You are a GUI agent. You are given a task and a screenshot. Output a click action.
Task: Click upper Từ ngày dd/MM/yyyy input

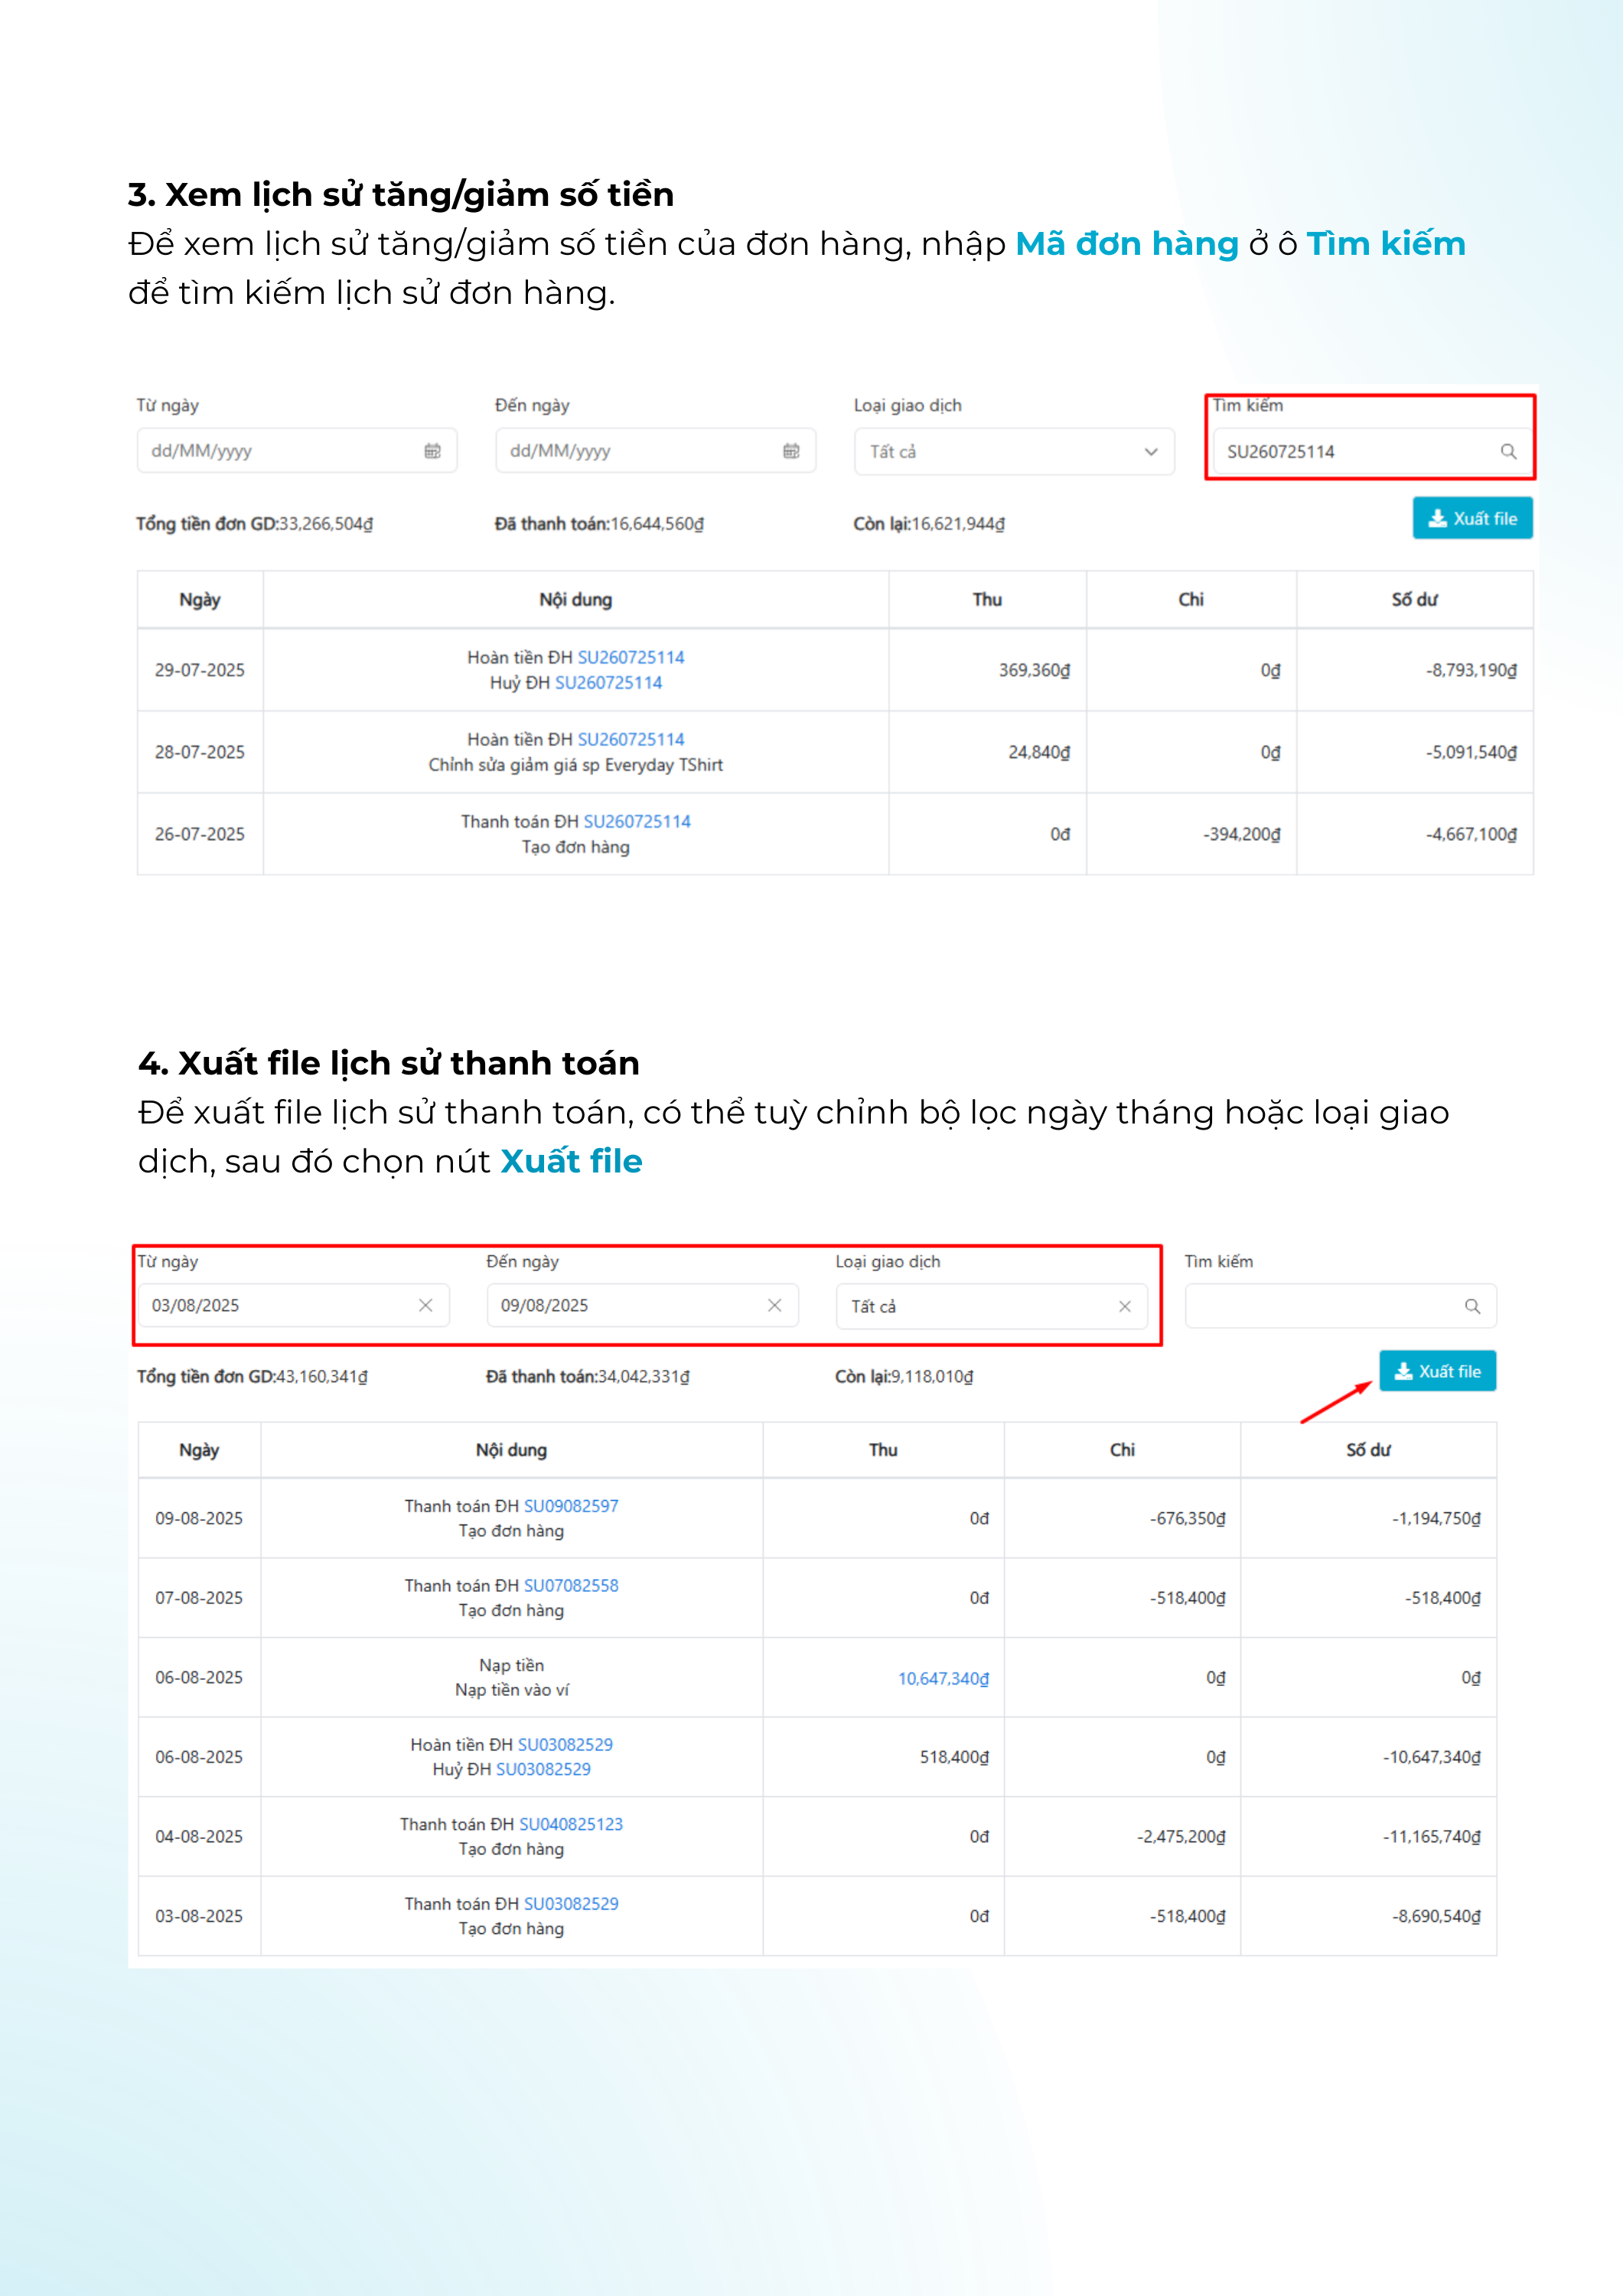click(280, 451)
